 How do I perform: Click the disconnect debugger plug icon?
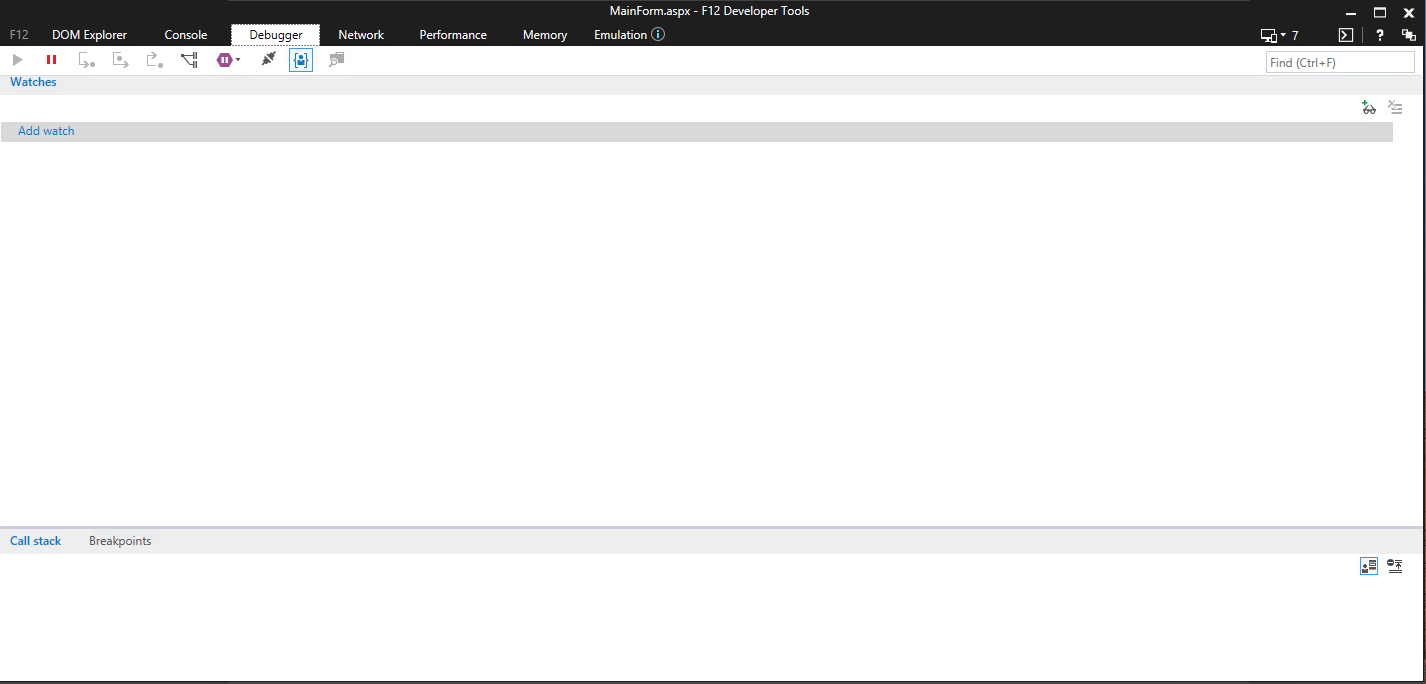[268, 60]
